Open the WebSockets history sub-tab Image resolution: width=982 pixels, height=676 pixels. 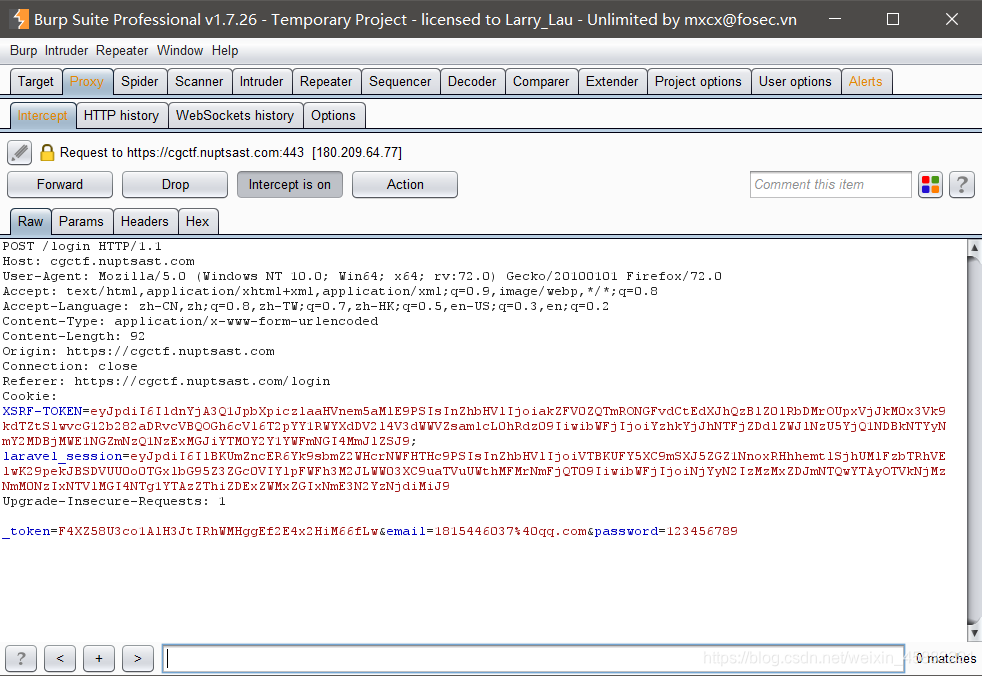[x=235, y=116]
